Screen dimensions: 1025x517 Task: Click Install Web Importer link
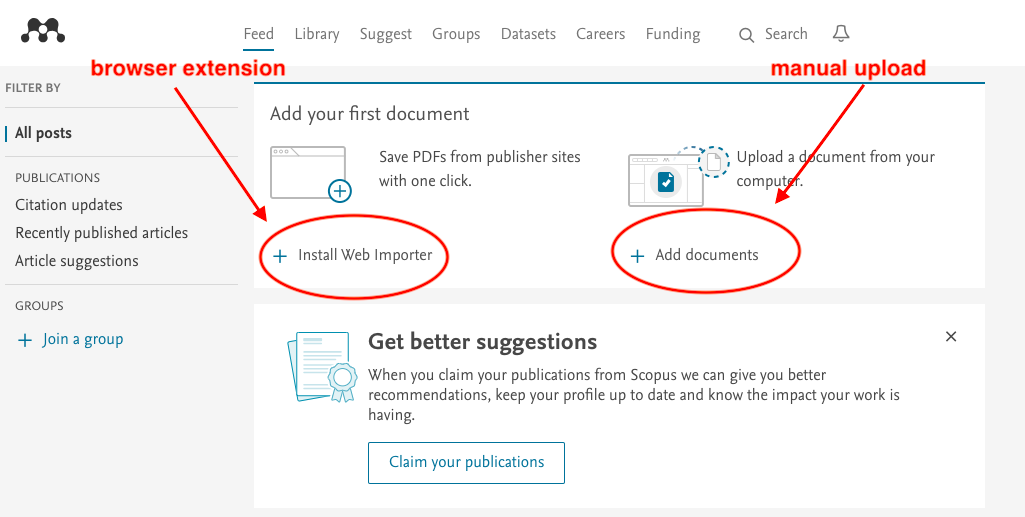365,255
